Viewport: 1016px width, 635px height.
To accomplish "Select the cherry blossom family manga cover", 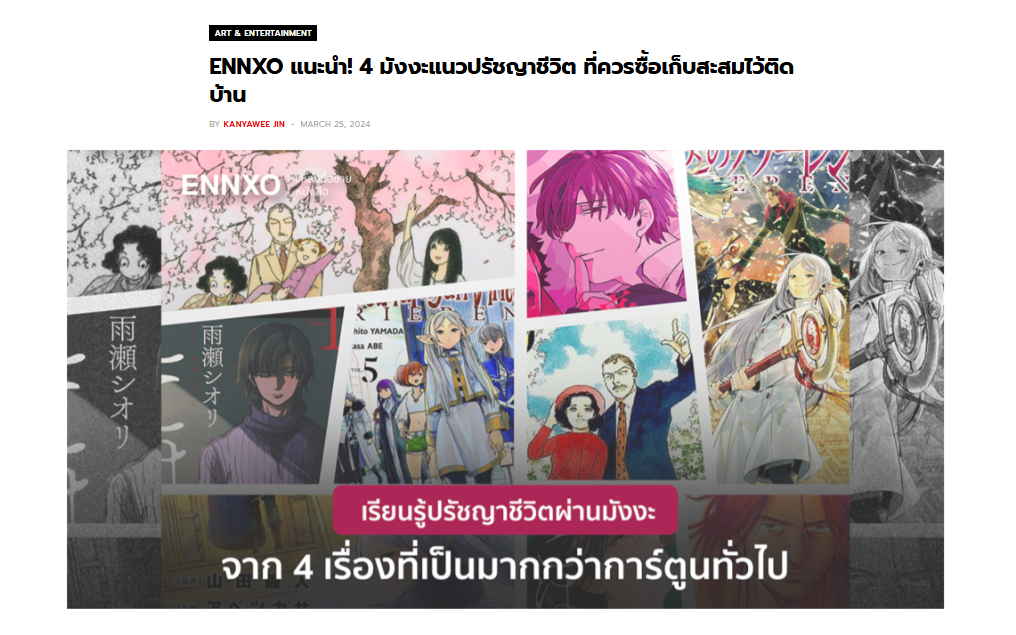I will 338,229.
